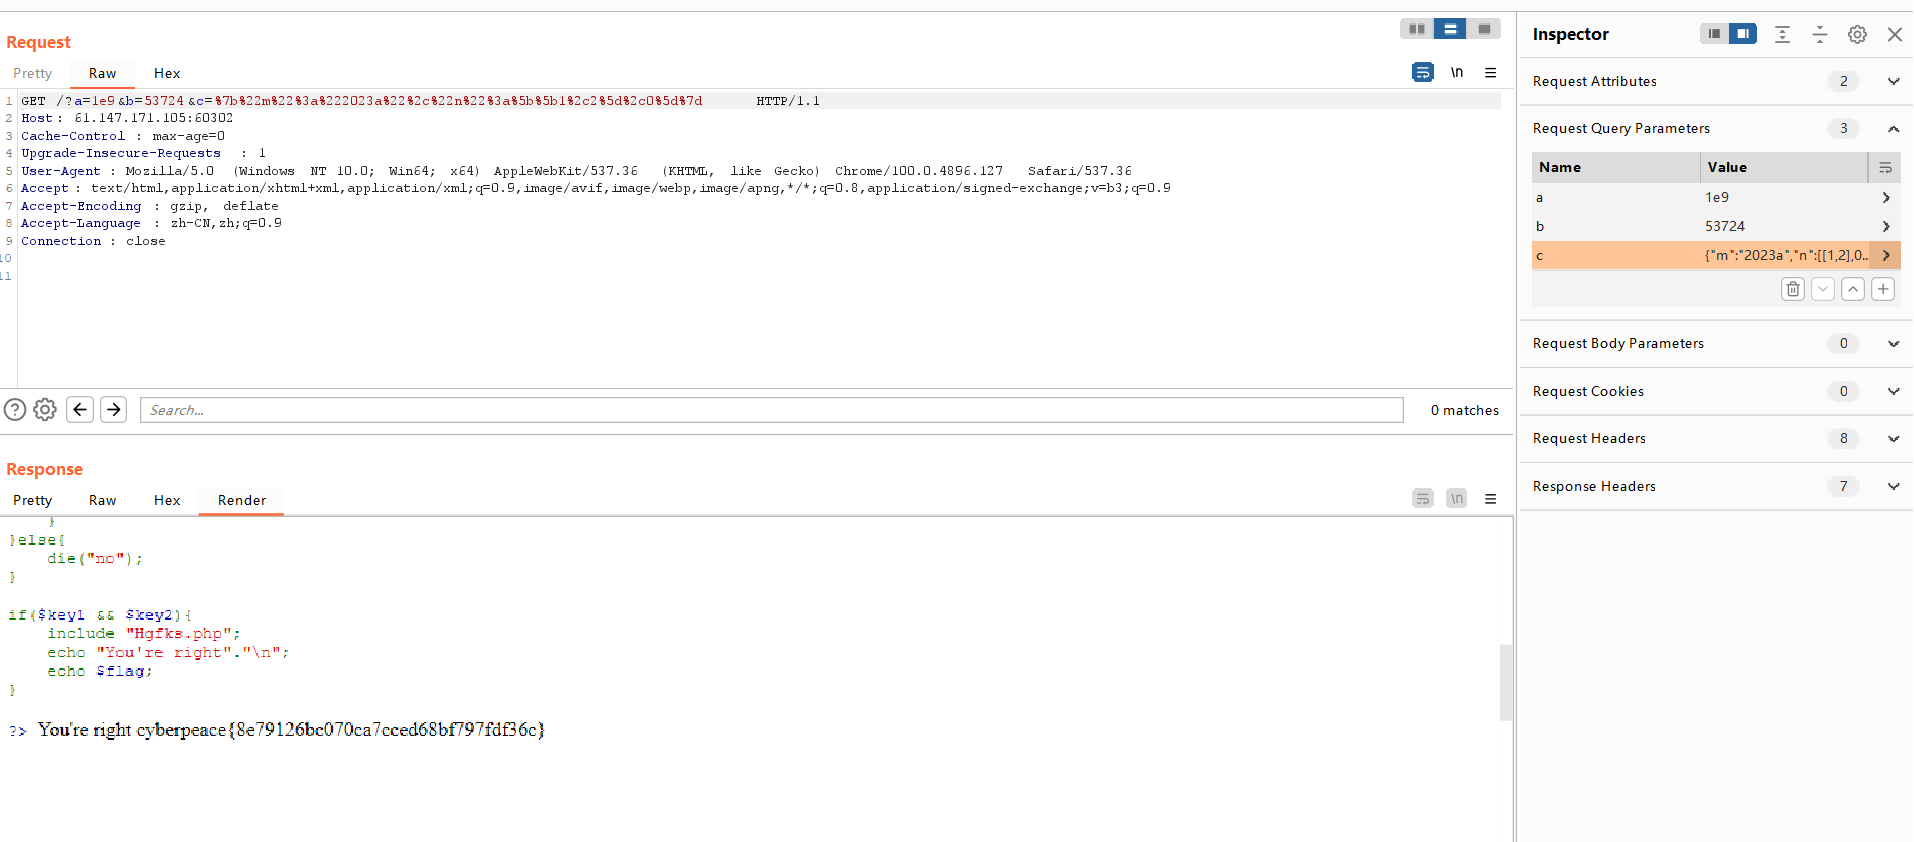Go to previous search match

(x=80, y=409)
